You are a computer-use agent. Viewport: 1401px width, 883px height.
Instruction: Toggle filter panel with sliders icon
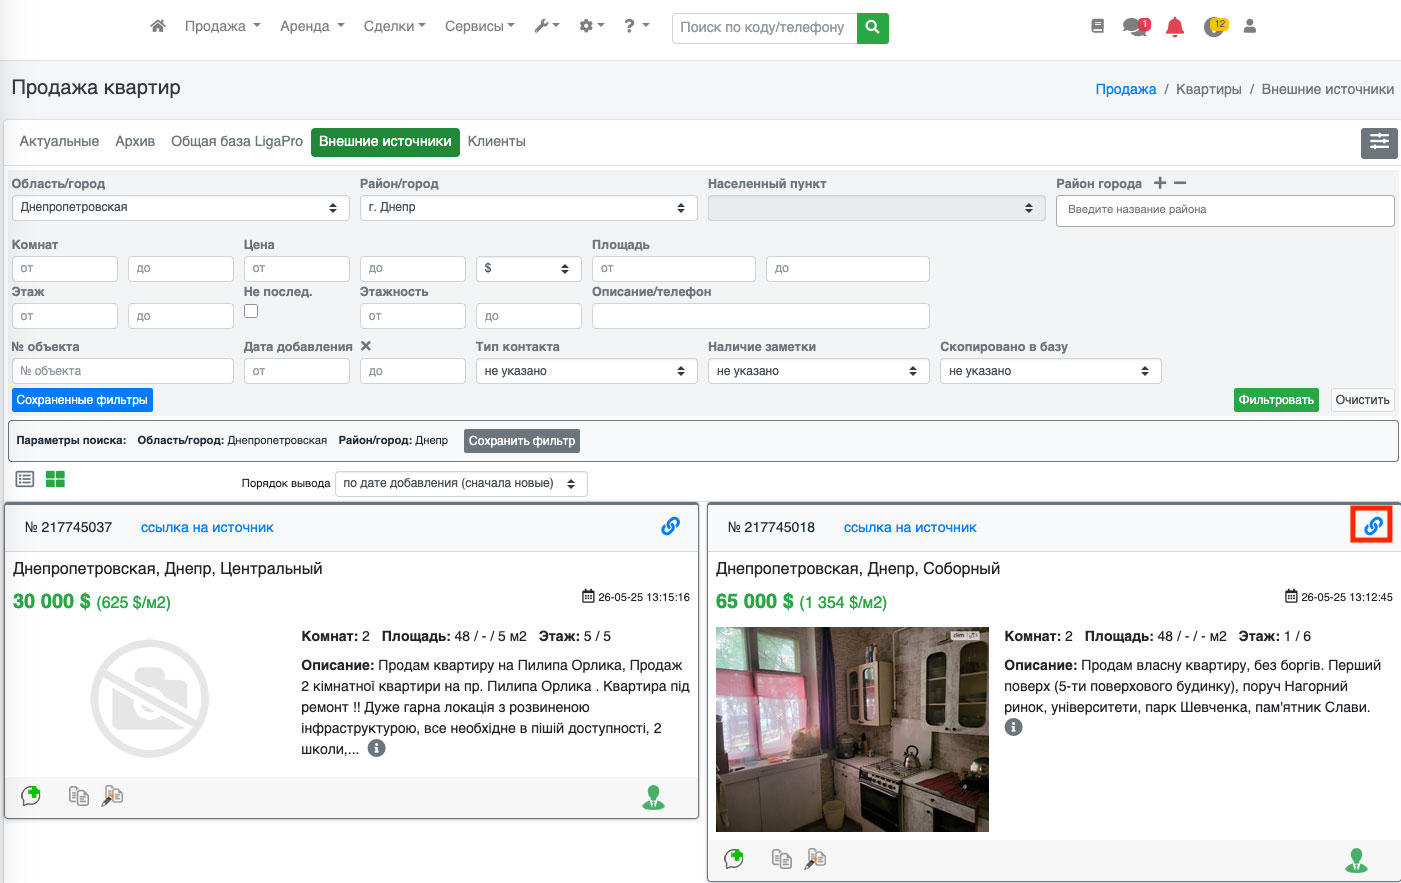click(x=1378, y=142)
